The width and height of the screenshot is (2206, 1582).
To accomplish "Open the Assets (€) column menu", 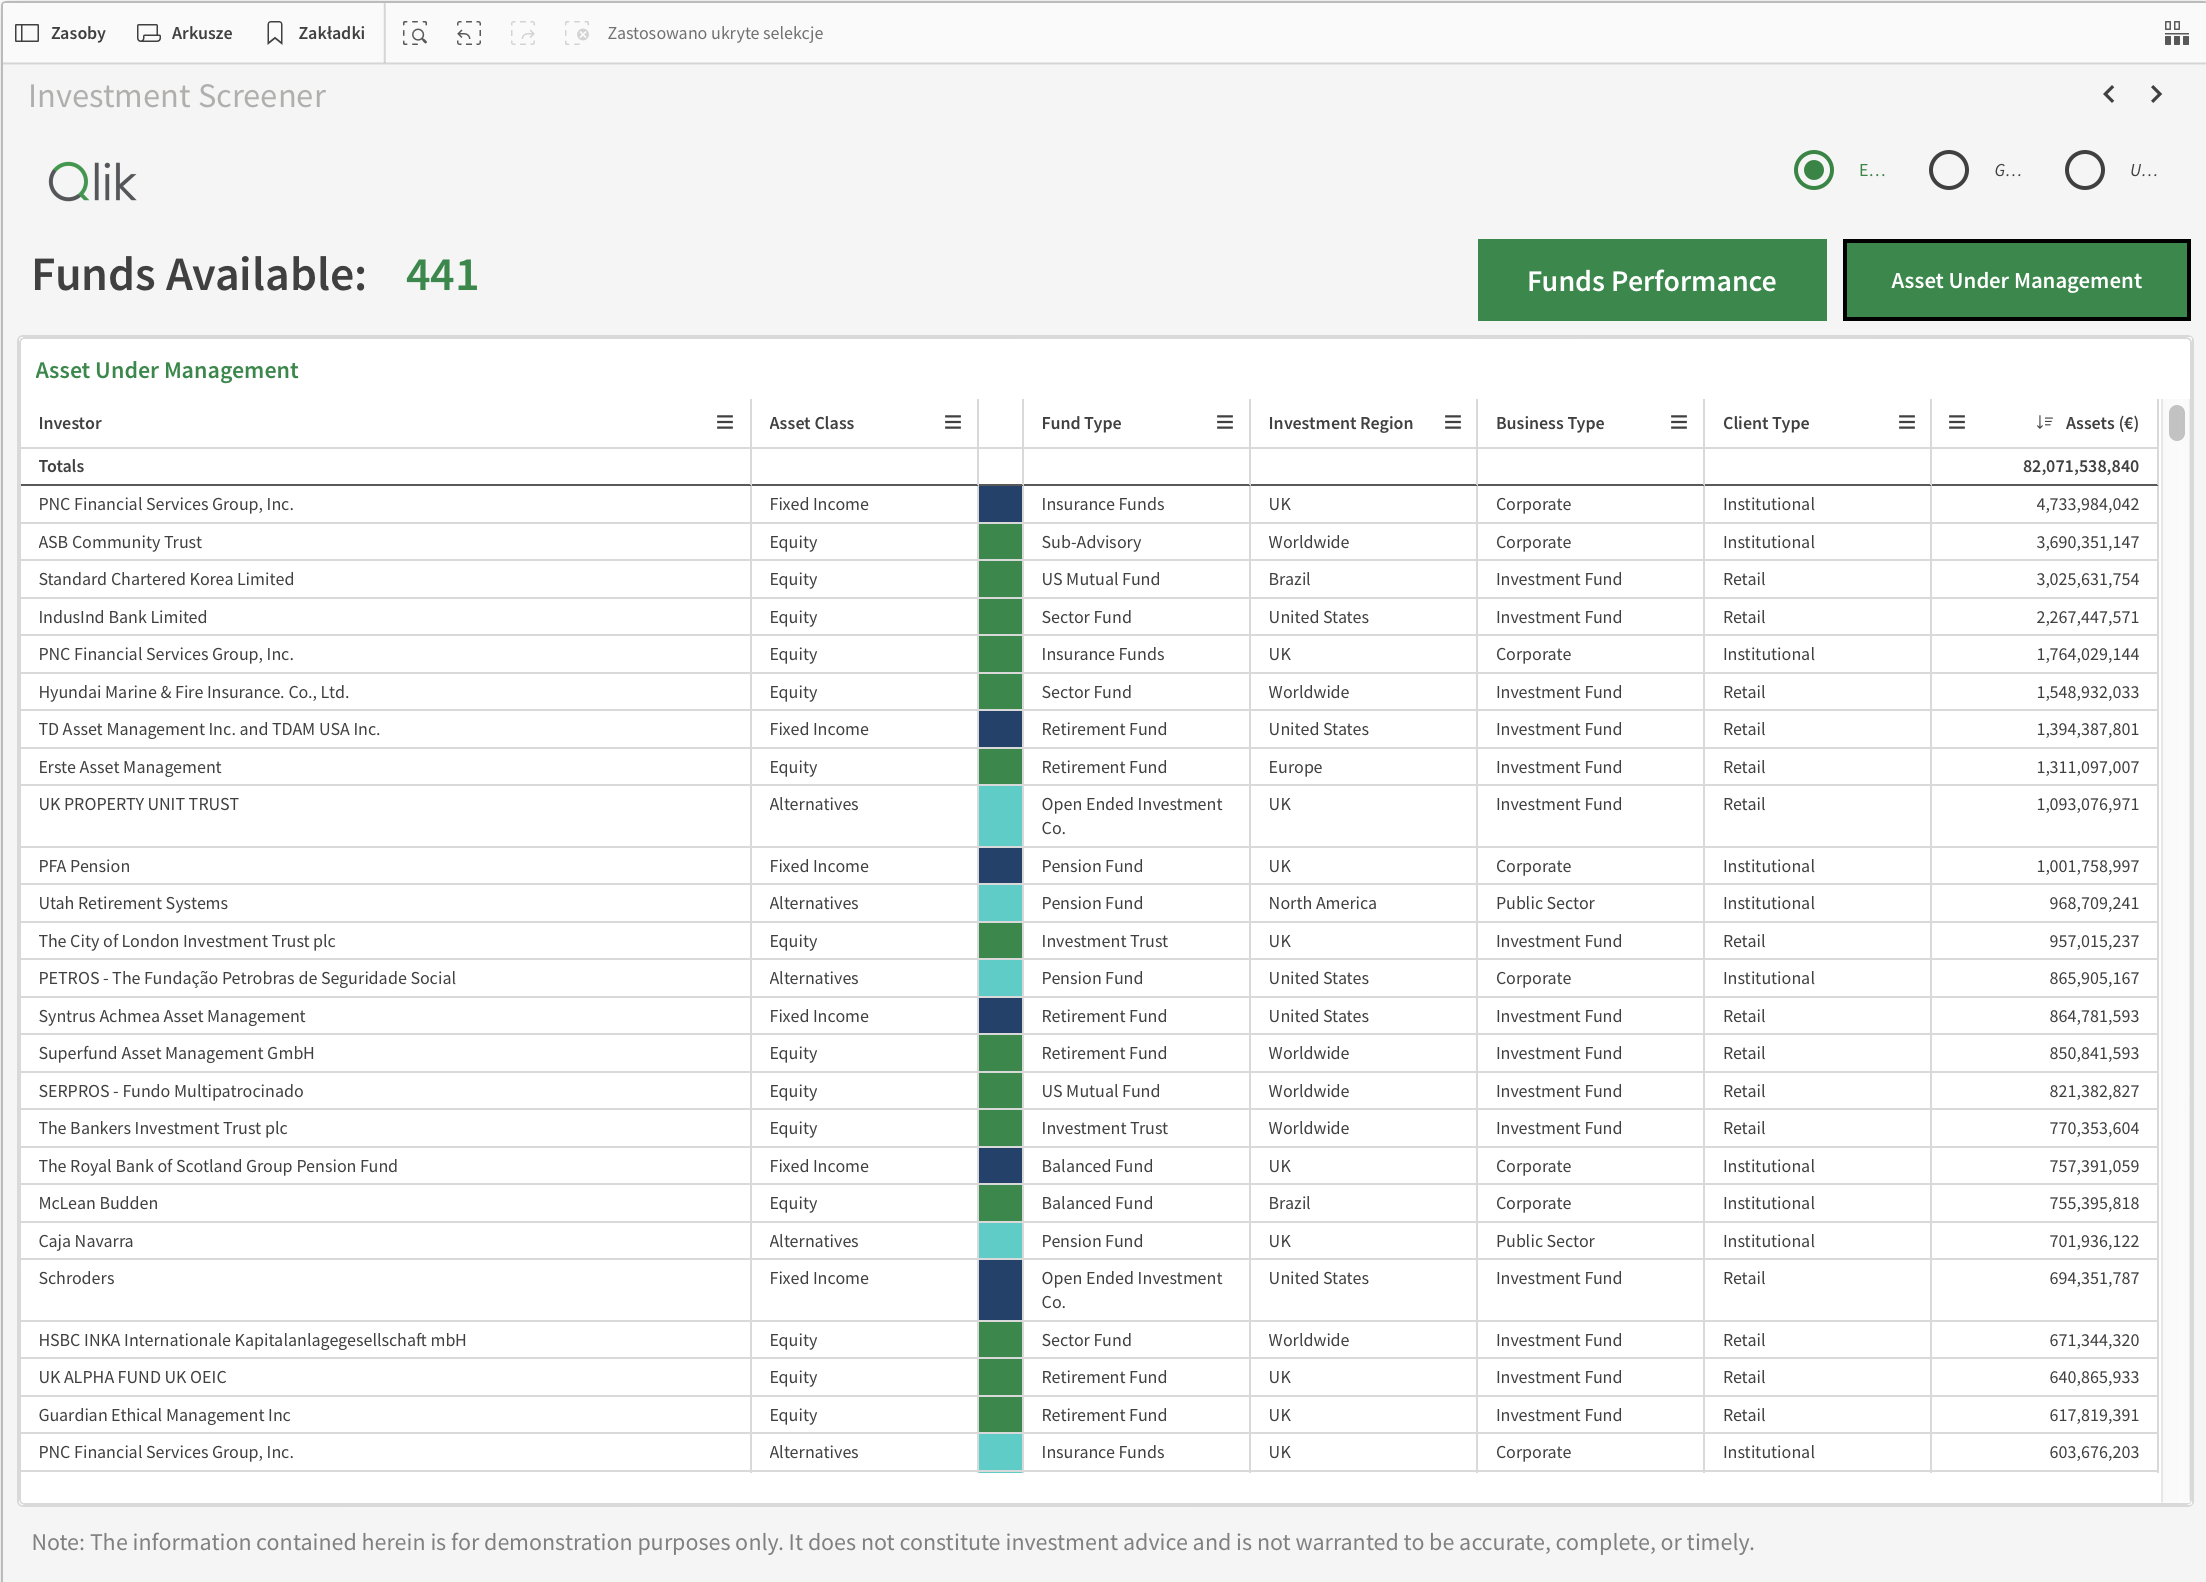I will coord(1957,423).
